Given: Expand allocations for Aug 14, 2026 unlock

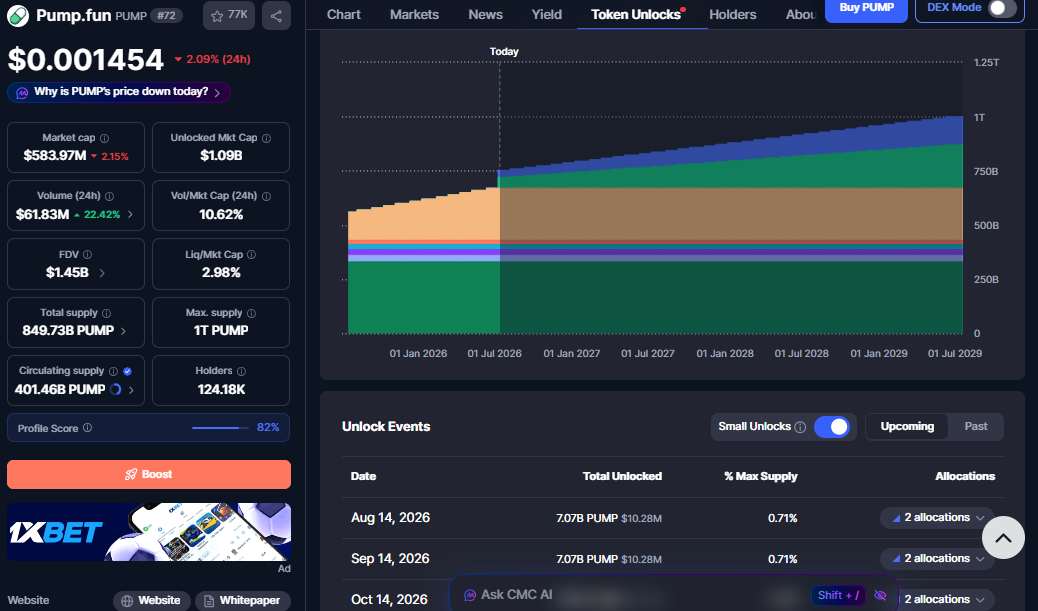Looking at the screenshot, I should pyautogui.click(x=937, y=518).
